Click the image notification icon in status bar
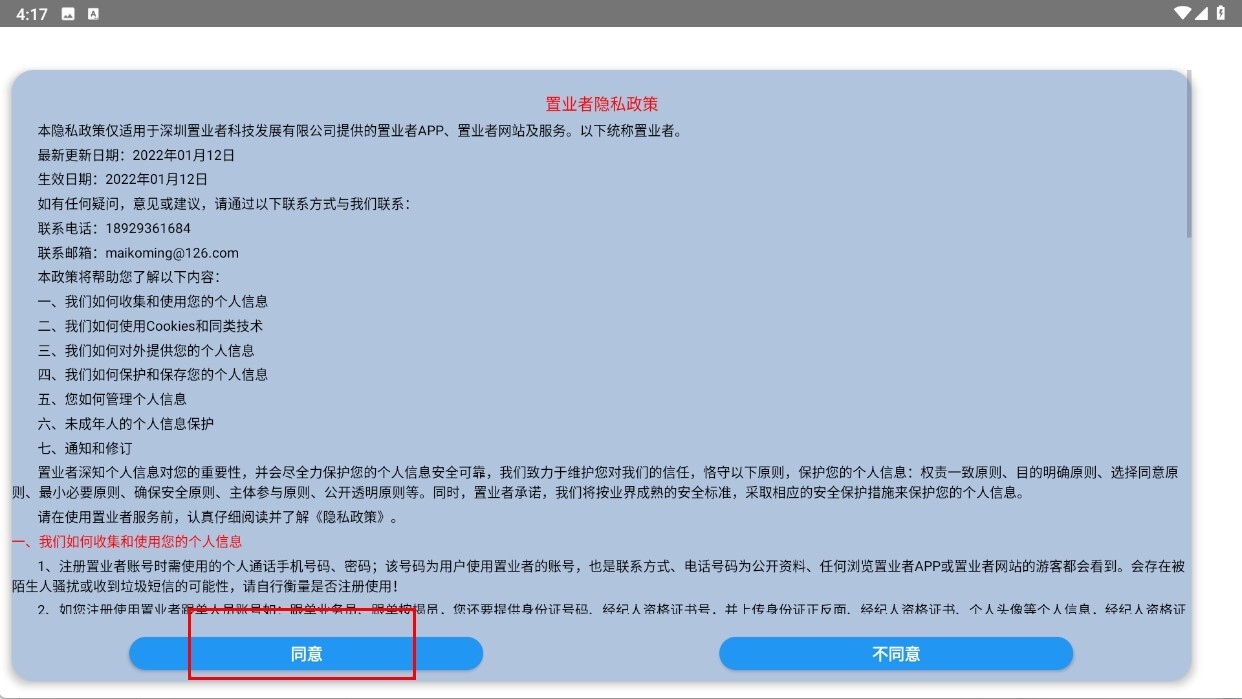1242x699 pixels. pos(68,14)
